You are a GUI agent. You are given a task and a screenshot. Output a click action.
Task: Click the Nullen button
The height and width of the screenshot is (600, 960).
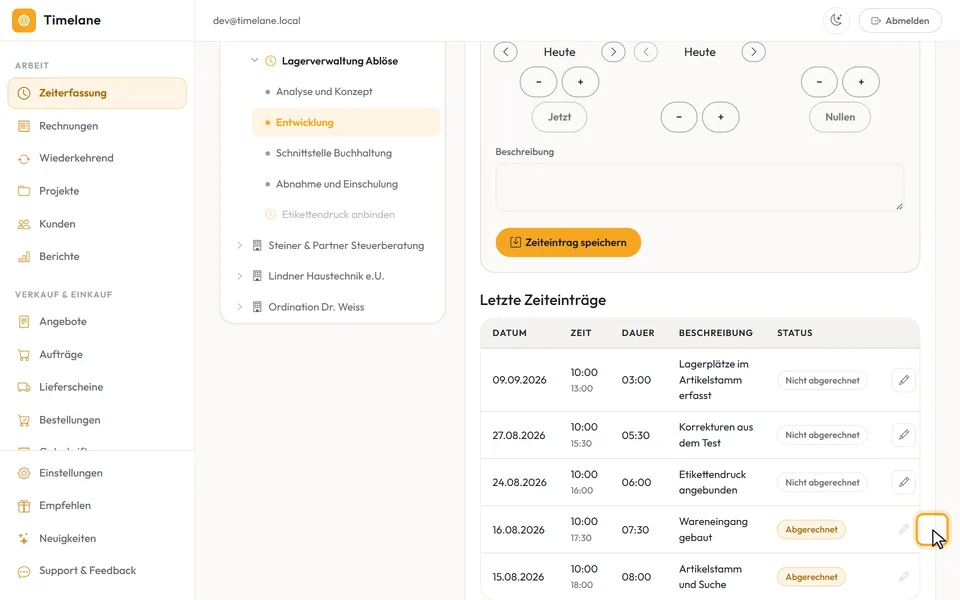[x=839, y=117]
